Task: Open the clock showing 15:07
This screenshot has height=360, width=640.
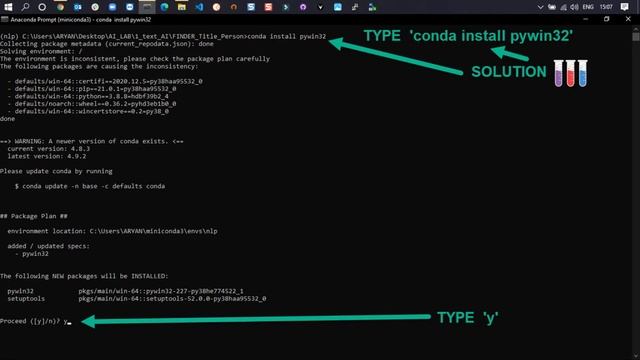Action: [x=606, y=7]
